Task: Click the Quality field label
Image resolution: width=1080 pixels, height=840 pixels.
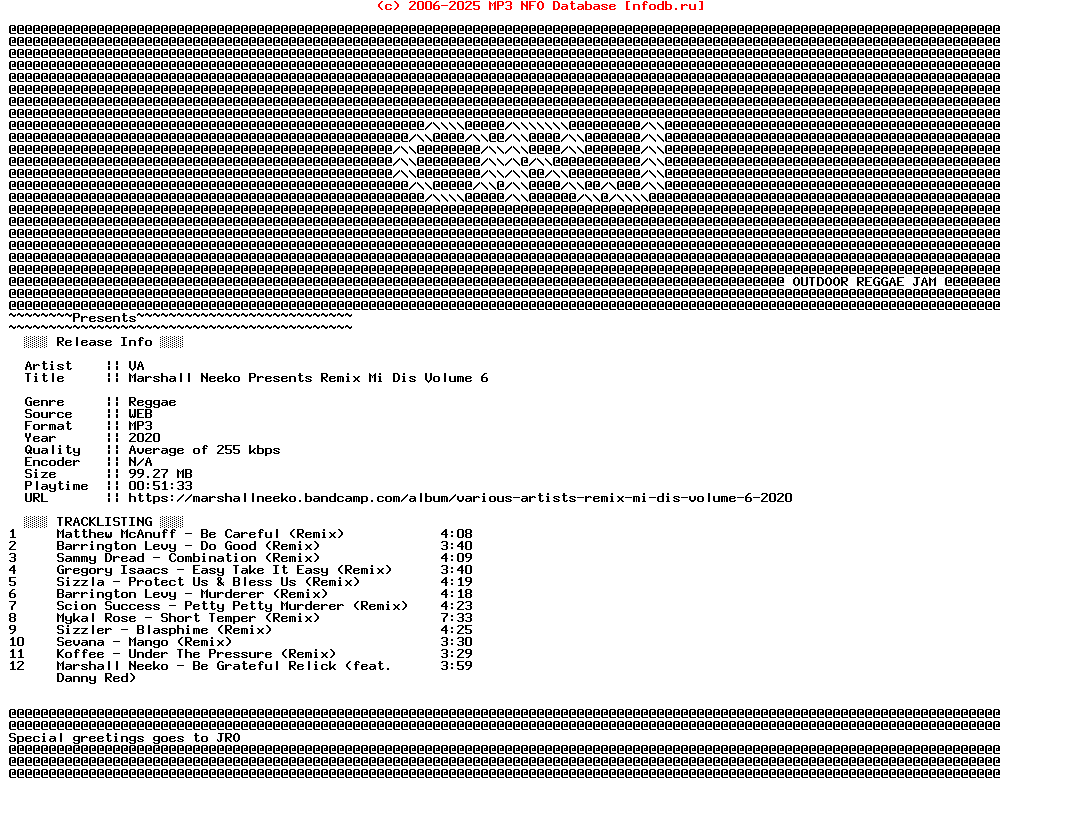Action: pyautogui.click(x=52, y=450)
